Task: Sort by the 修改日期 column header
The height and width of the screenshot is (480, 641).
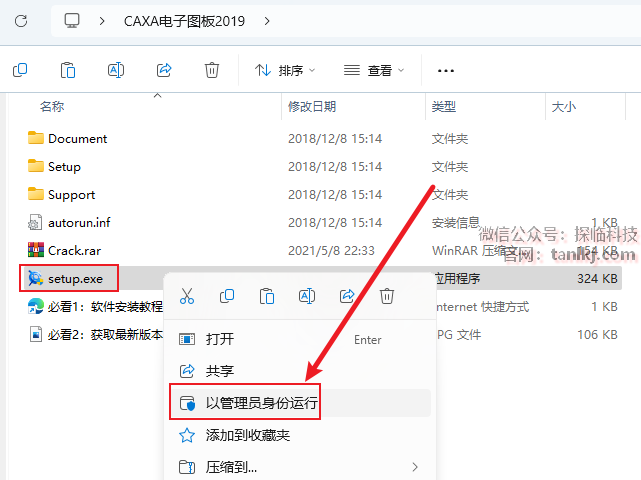Action: point(312,107)
